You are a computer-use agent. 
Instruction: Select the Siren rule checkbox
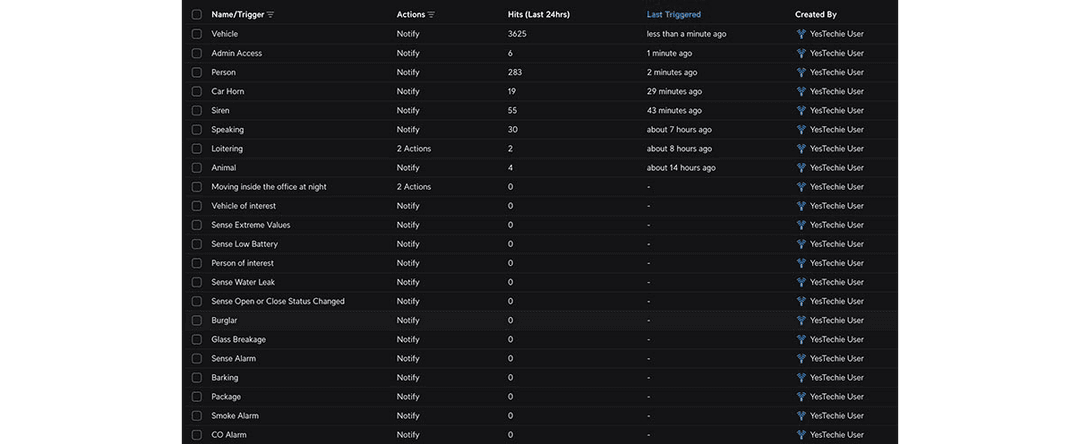[197, 110]
